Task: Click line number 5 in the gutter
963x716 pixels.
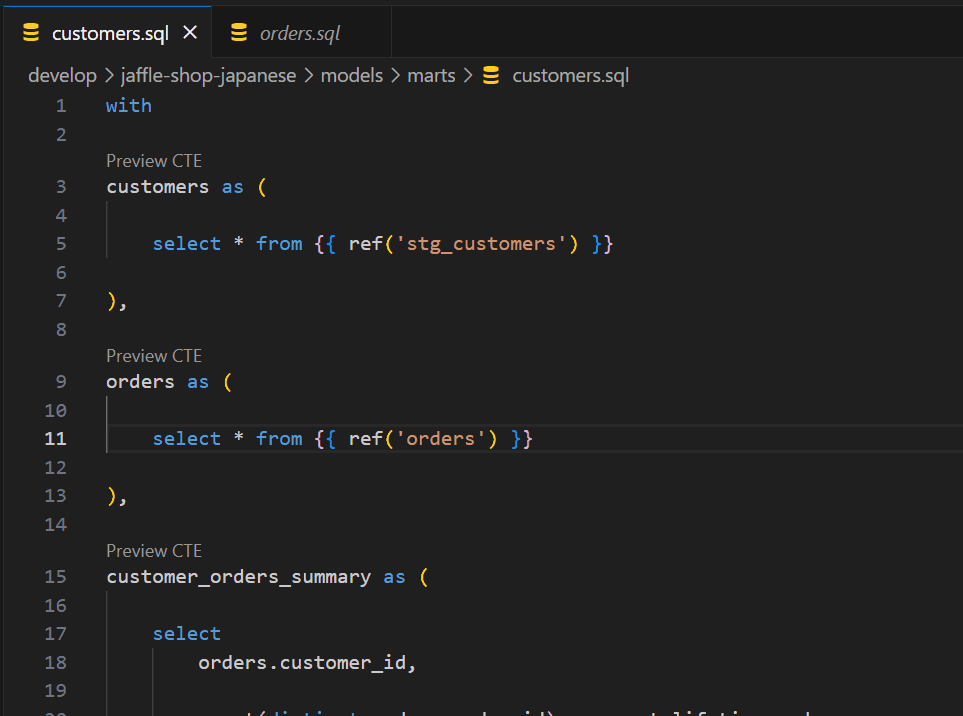Action: 61,244
